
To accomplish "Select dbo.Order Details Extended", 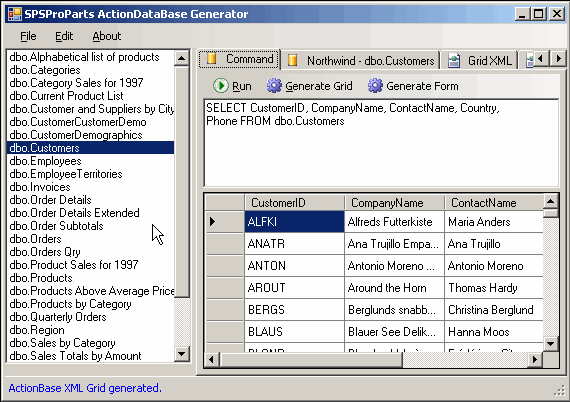I will point(90,213).
